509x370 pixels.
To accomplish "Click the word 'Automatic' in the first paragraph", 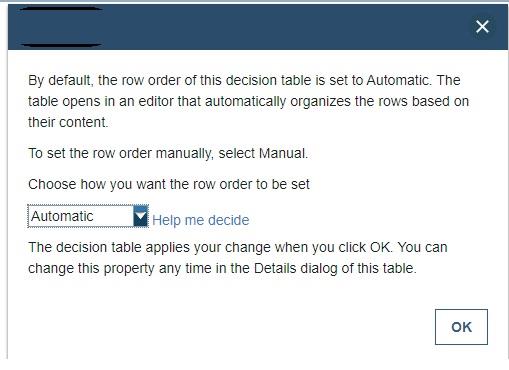I will pos(397,80).
